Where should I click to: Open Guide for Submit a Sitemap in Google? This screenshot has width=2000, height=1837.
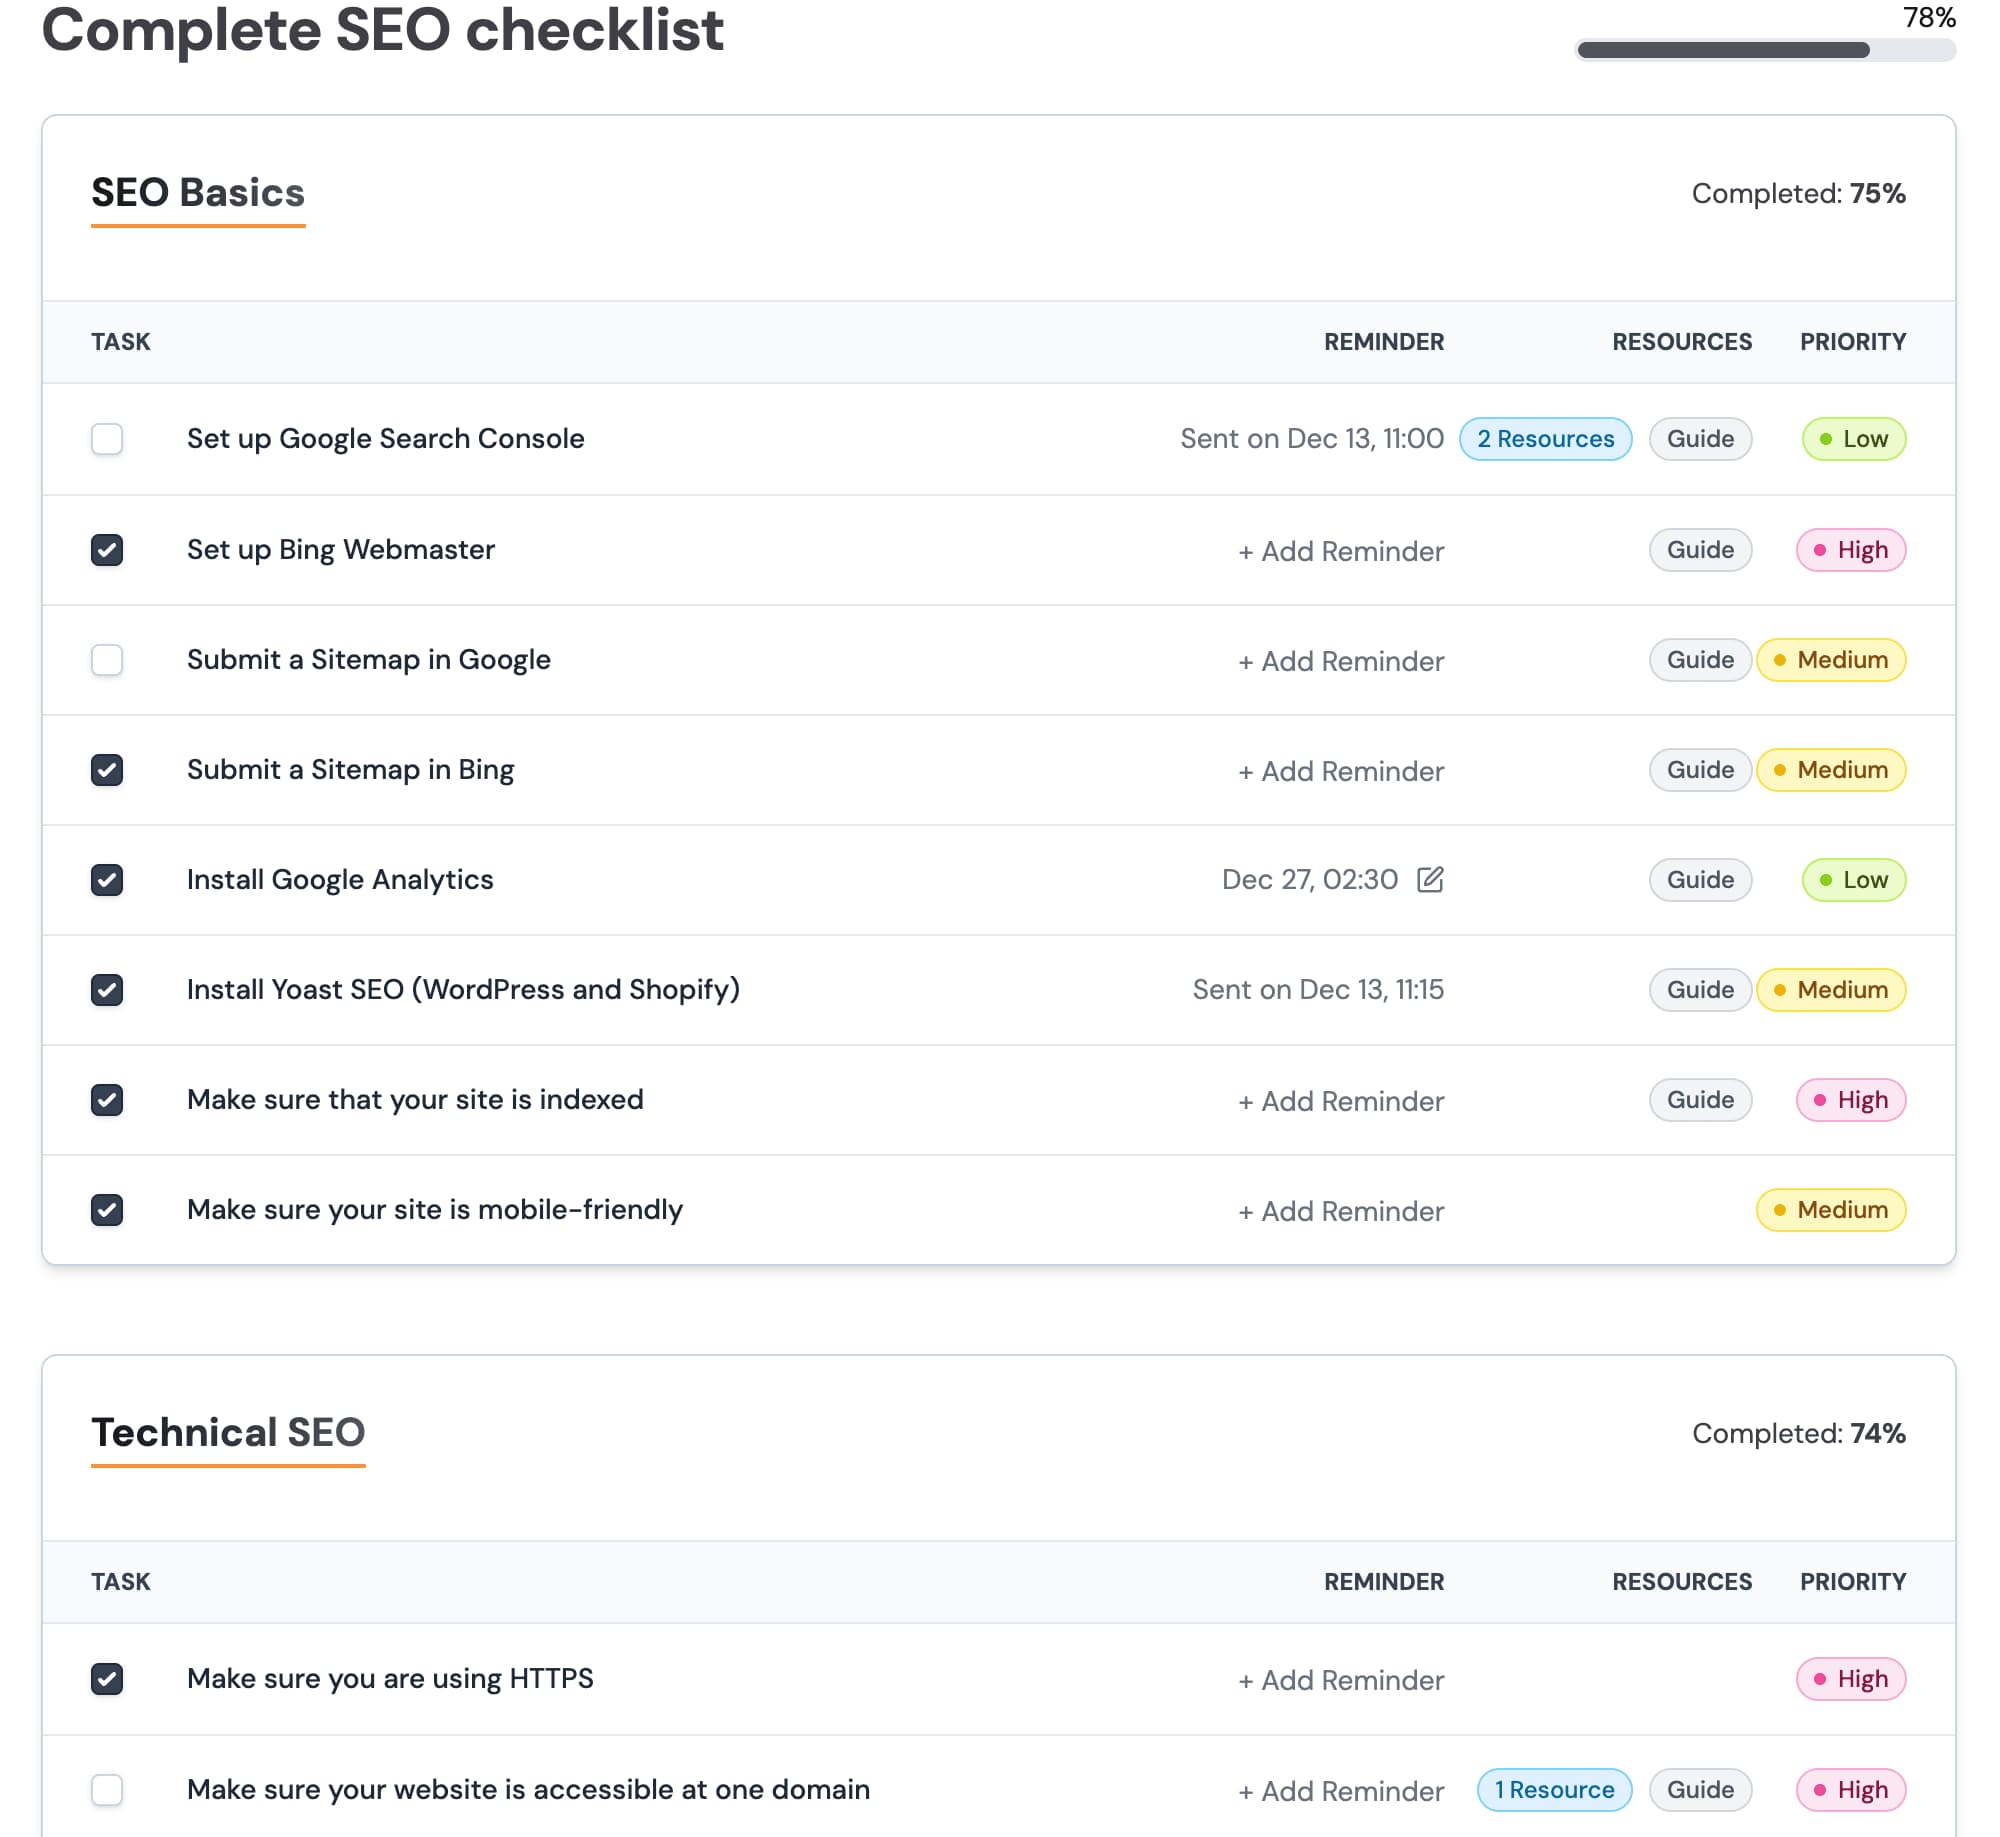1701,660
